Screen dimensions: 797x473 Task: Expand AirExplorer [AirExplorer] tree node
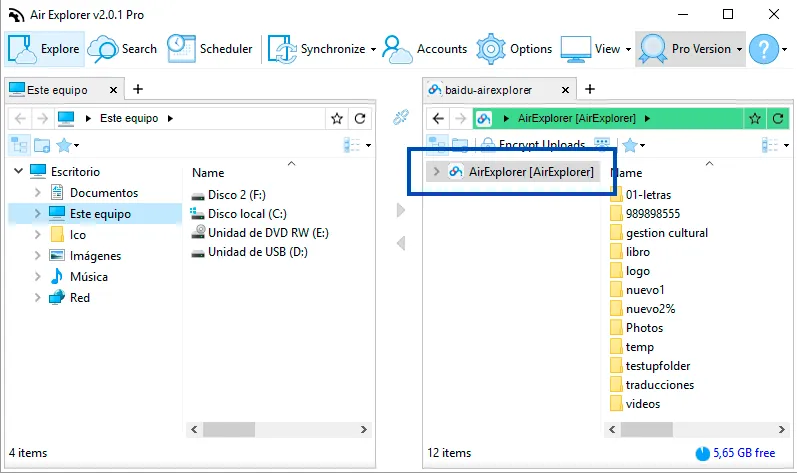436,172
